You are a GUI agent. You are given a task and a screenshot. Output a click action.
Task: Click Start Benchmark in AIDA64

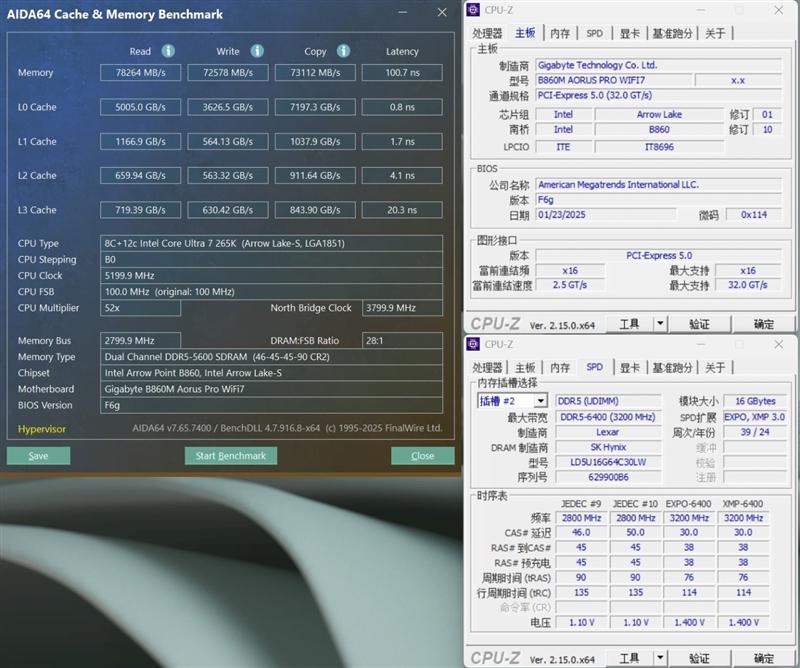231,456
